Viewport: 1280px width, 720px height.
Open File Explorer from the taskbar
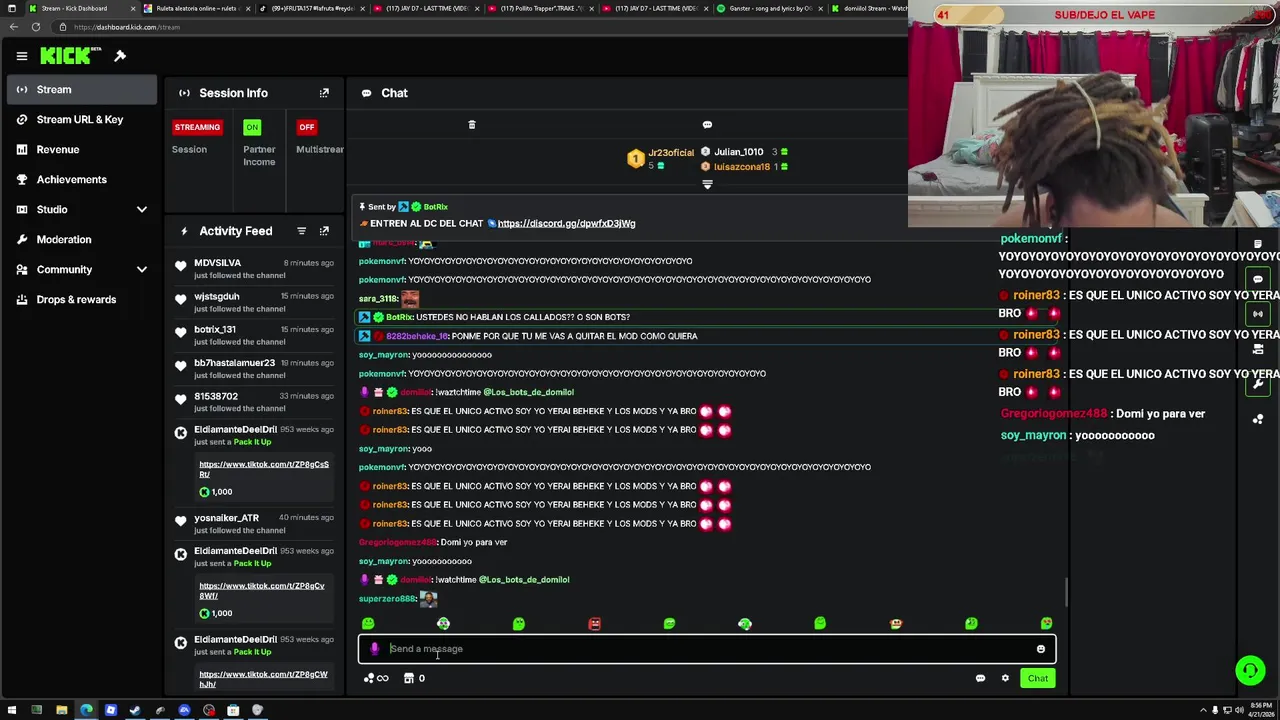pyautogui.click(x=61, y=711)
